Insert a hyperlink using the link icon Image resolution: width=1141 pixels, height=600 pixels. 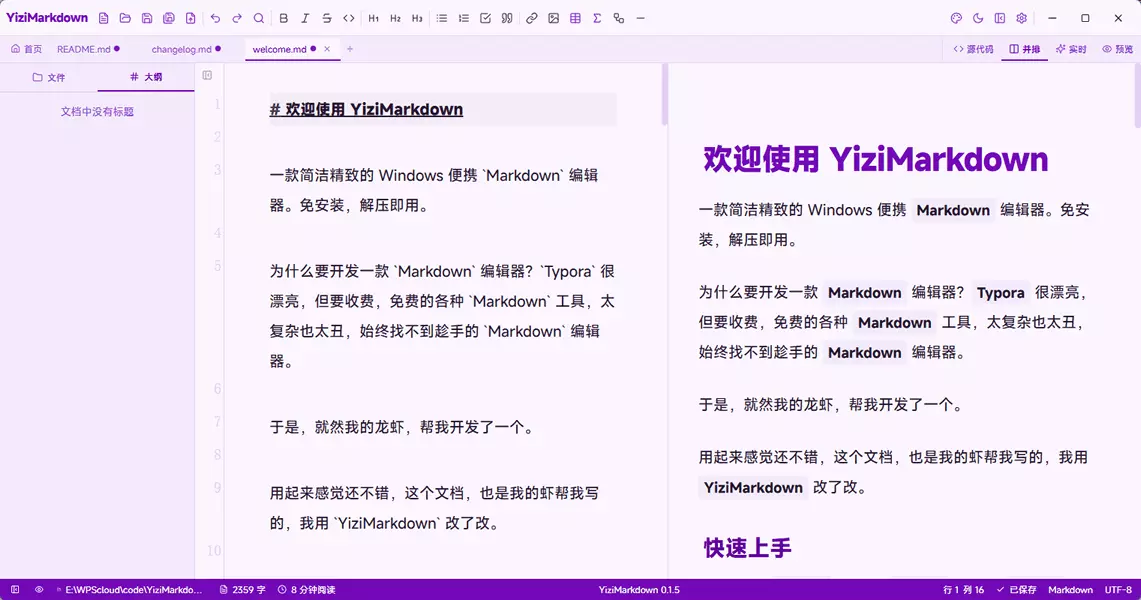point(532,18)
